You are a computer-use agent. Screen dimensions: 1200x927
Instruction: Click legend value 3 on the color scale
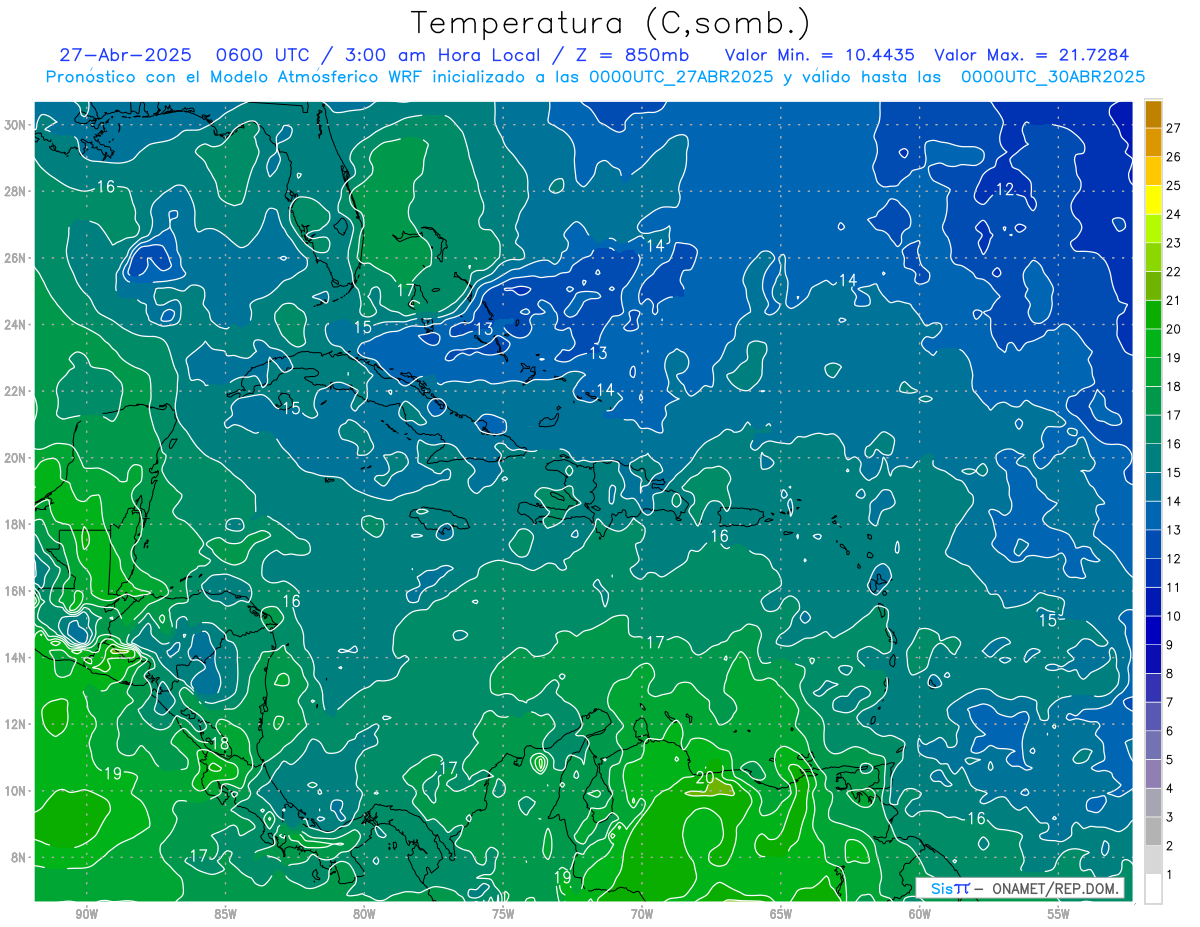pyautogui.click(x=1170, y=817)
